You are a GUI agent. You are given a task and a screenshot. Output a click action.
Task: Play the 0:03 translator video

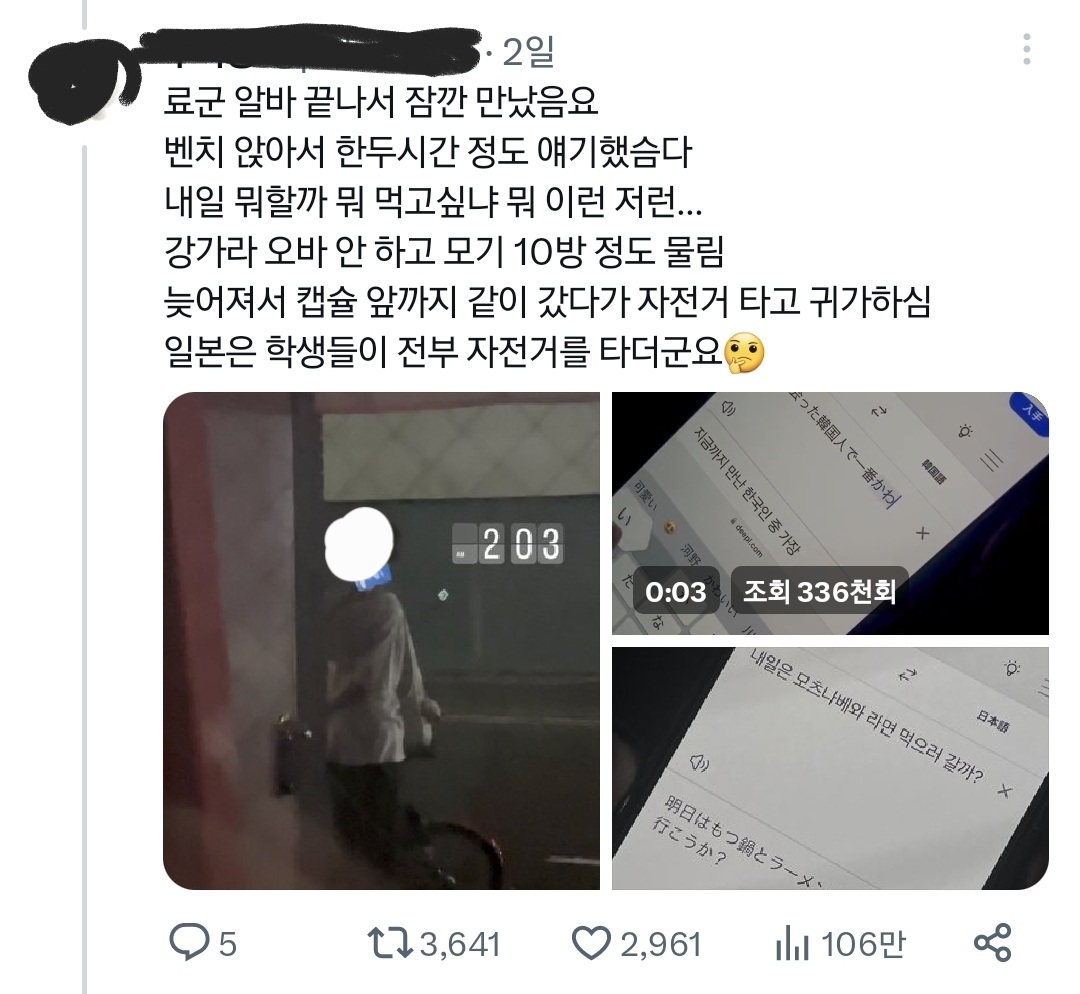[830, 513]
